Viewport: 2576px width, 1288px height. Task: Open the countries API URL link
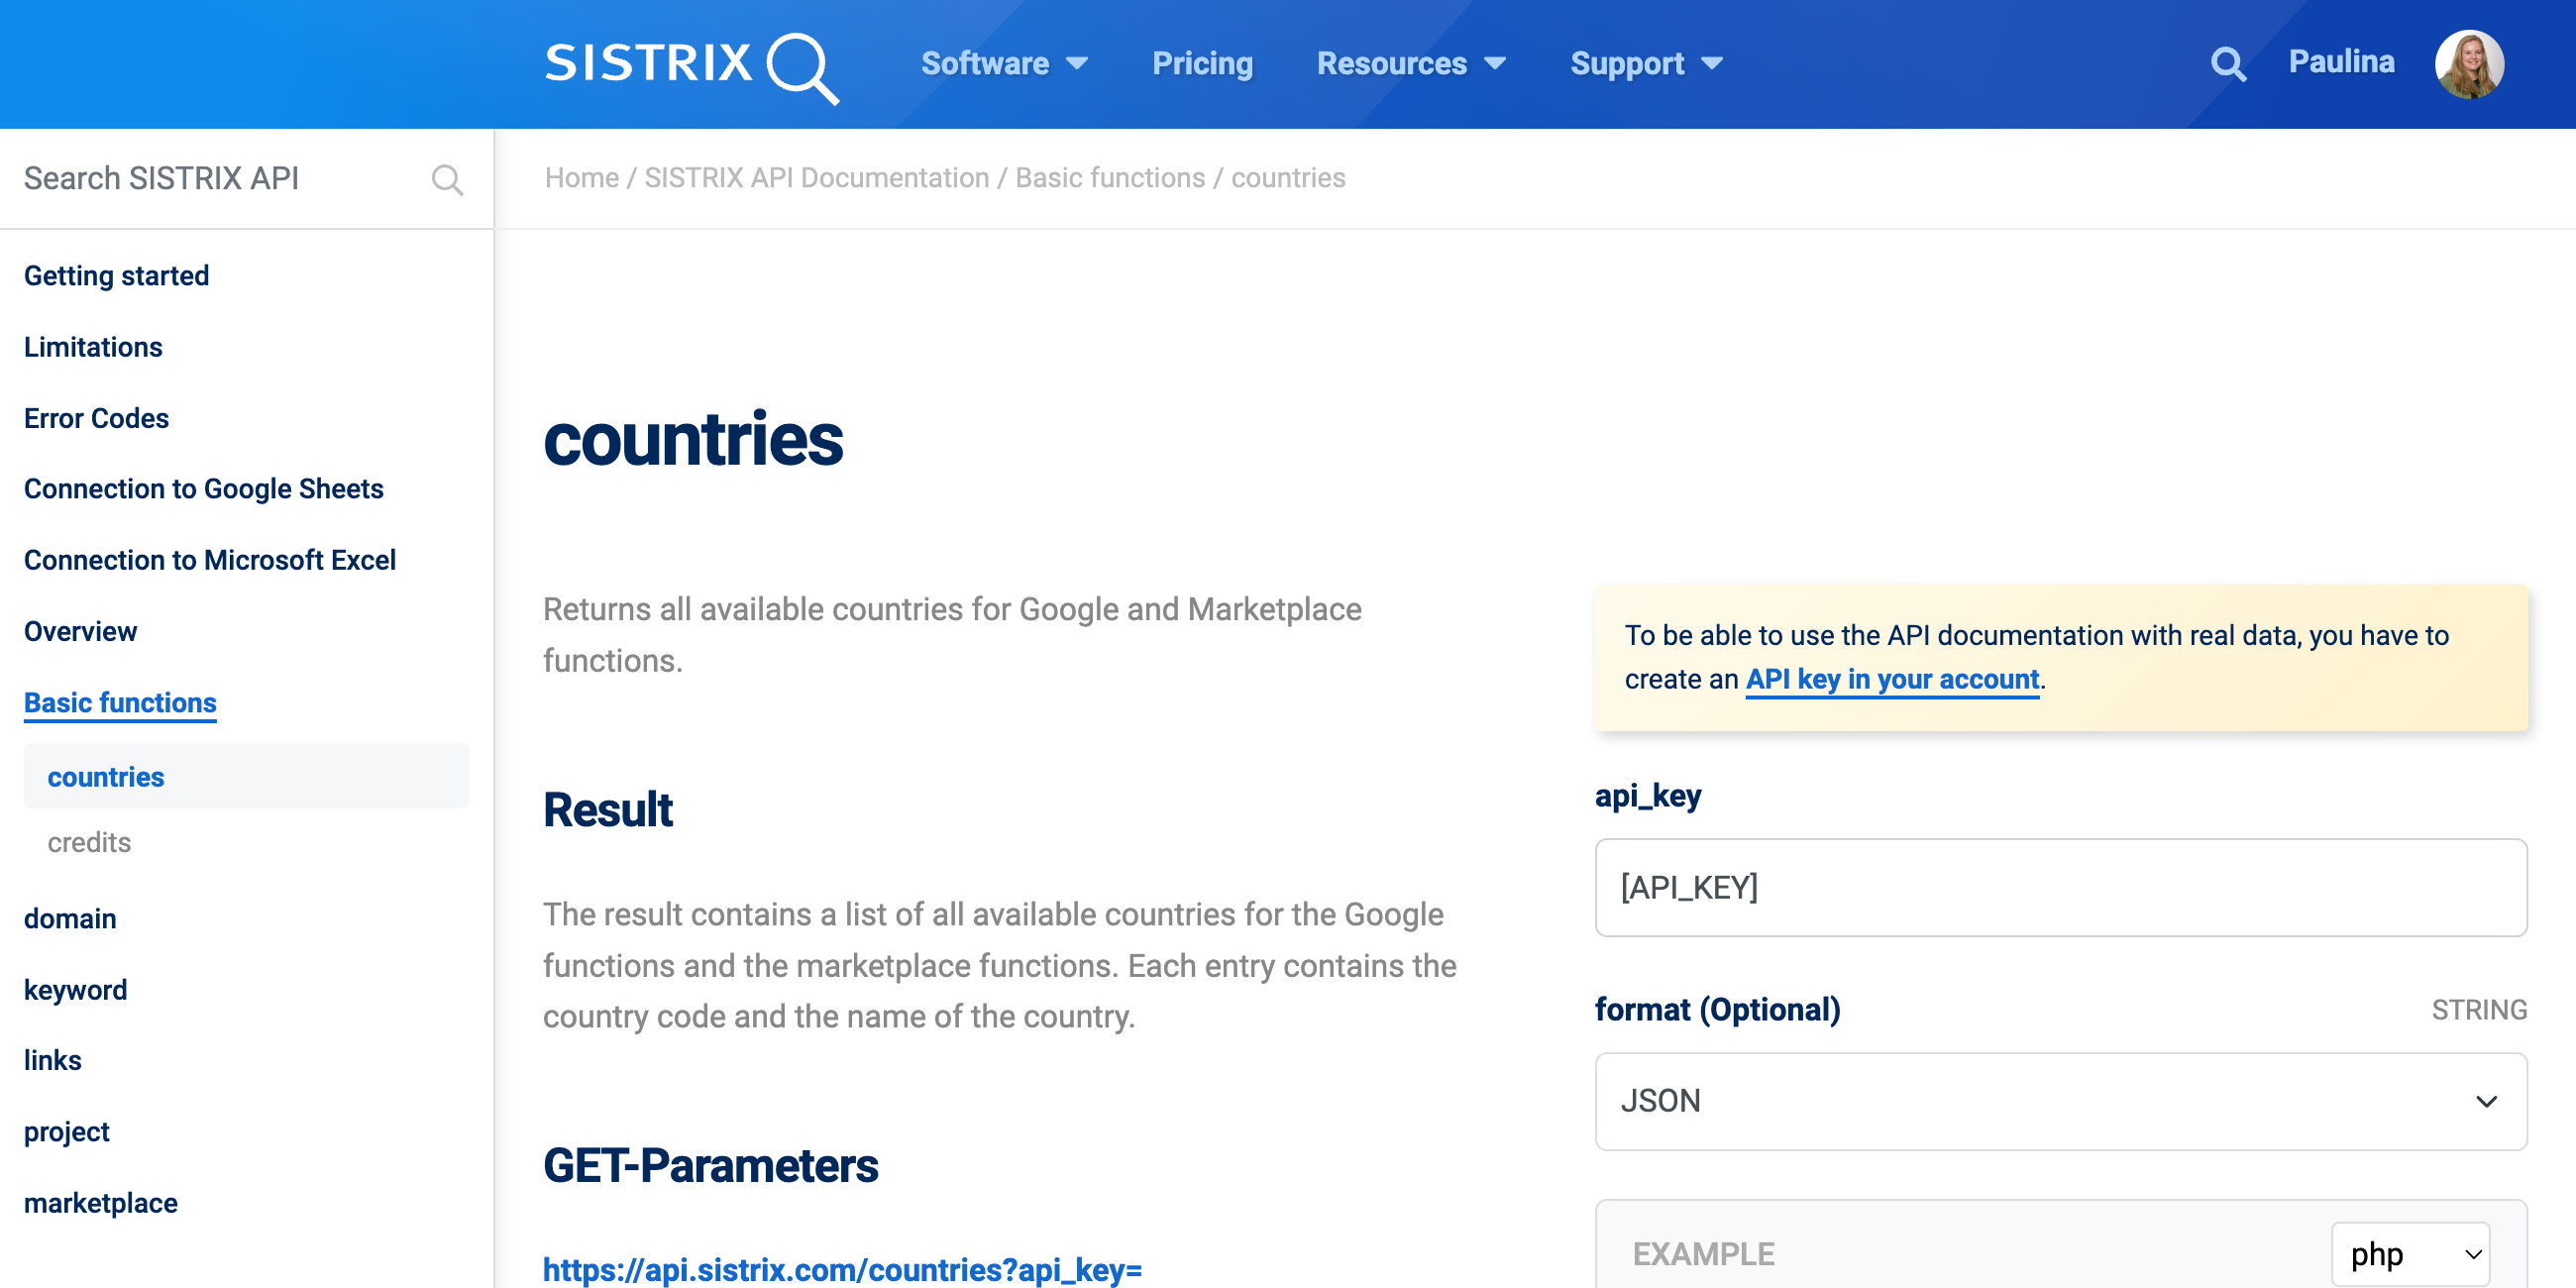841,1269
